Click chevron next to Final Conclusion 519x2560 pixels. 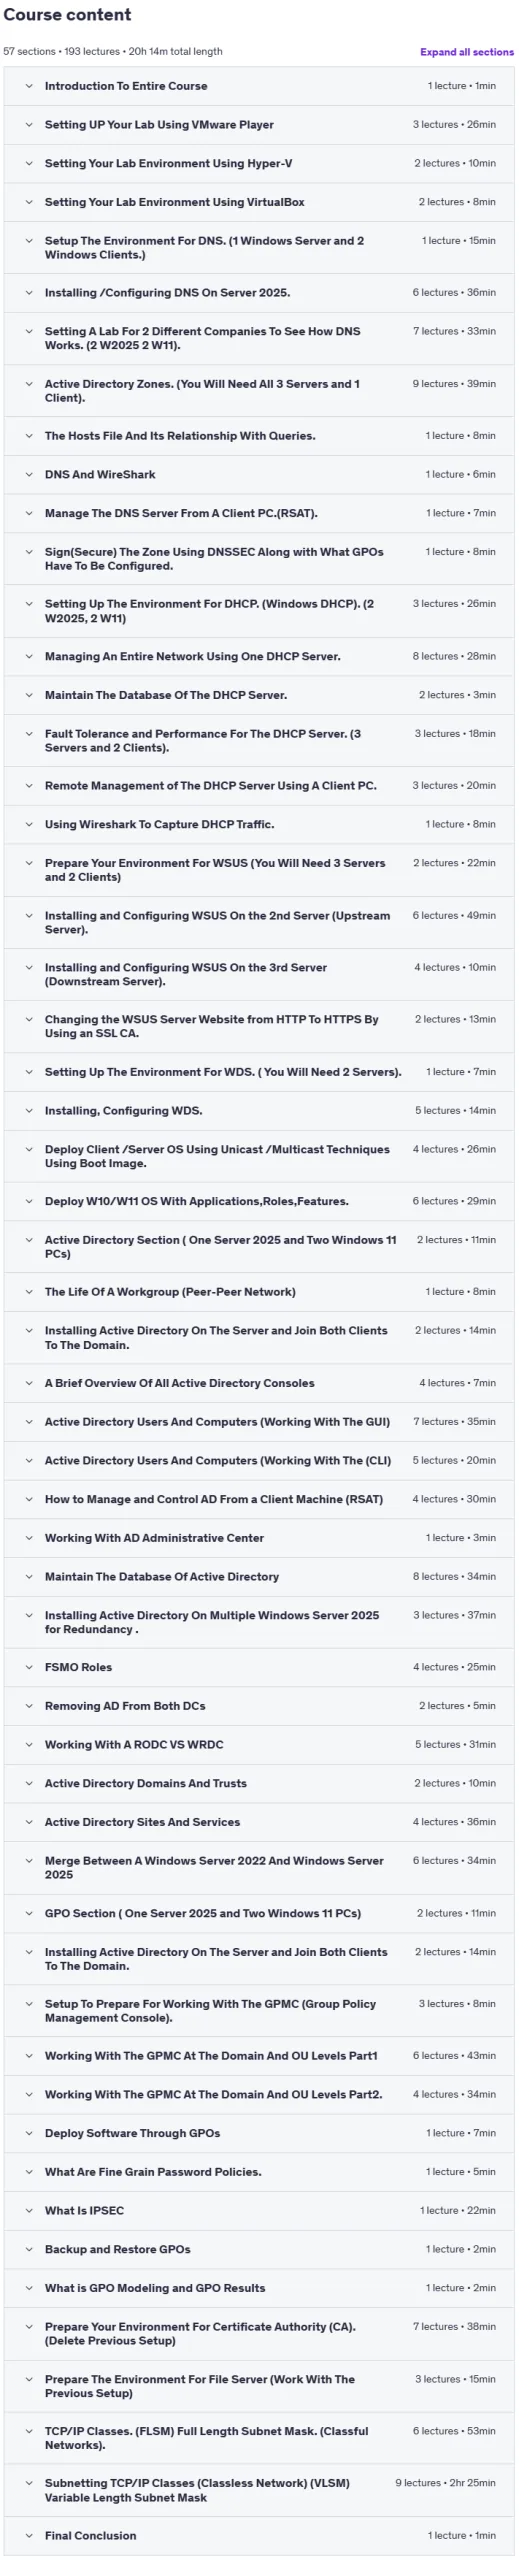tap(29, 2535)
